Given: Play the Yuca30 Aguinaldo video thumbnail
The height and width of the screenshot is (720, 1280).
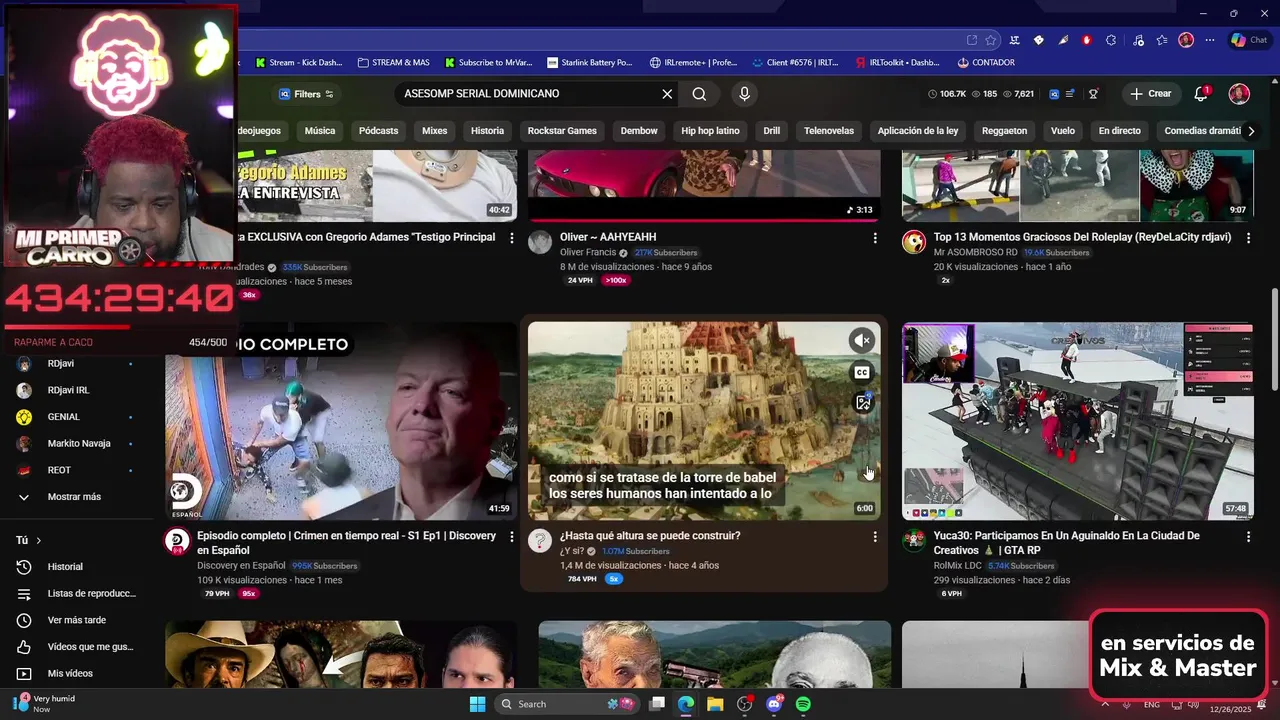Looking at the screenshot, I should pos(1077,421).
